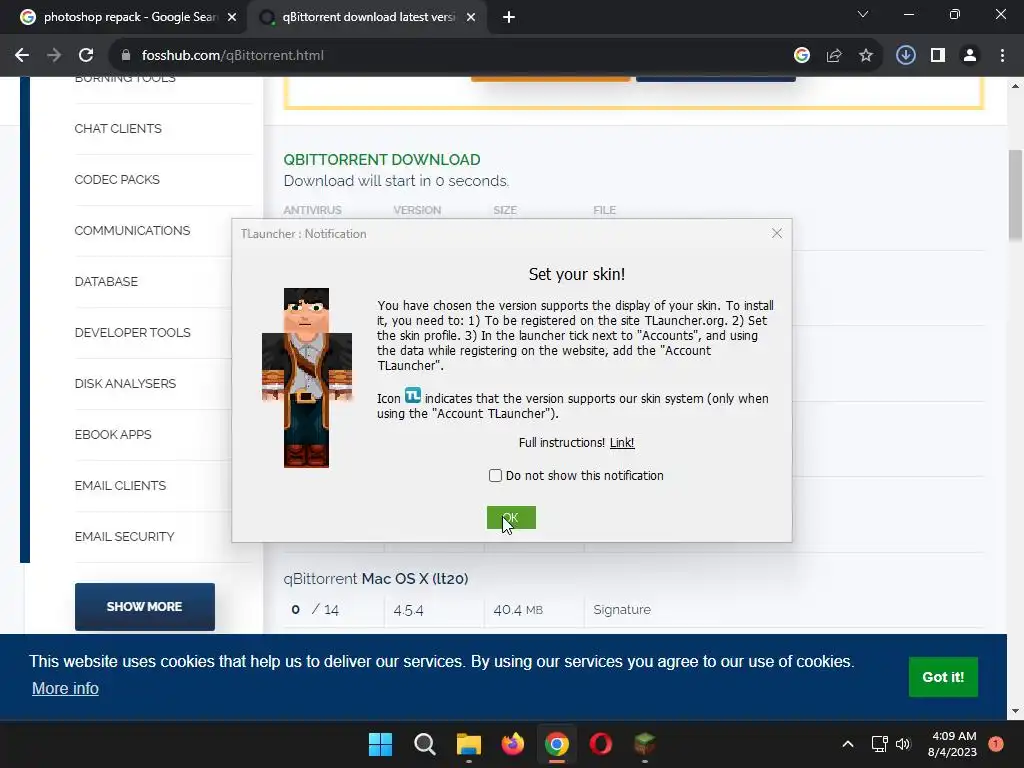Close the photoshop repack tab
Viewport: 1024px width, 768px height.
tap(232, 18)
